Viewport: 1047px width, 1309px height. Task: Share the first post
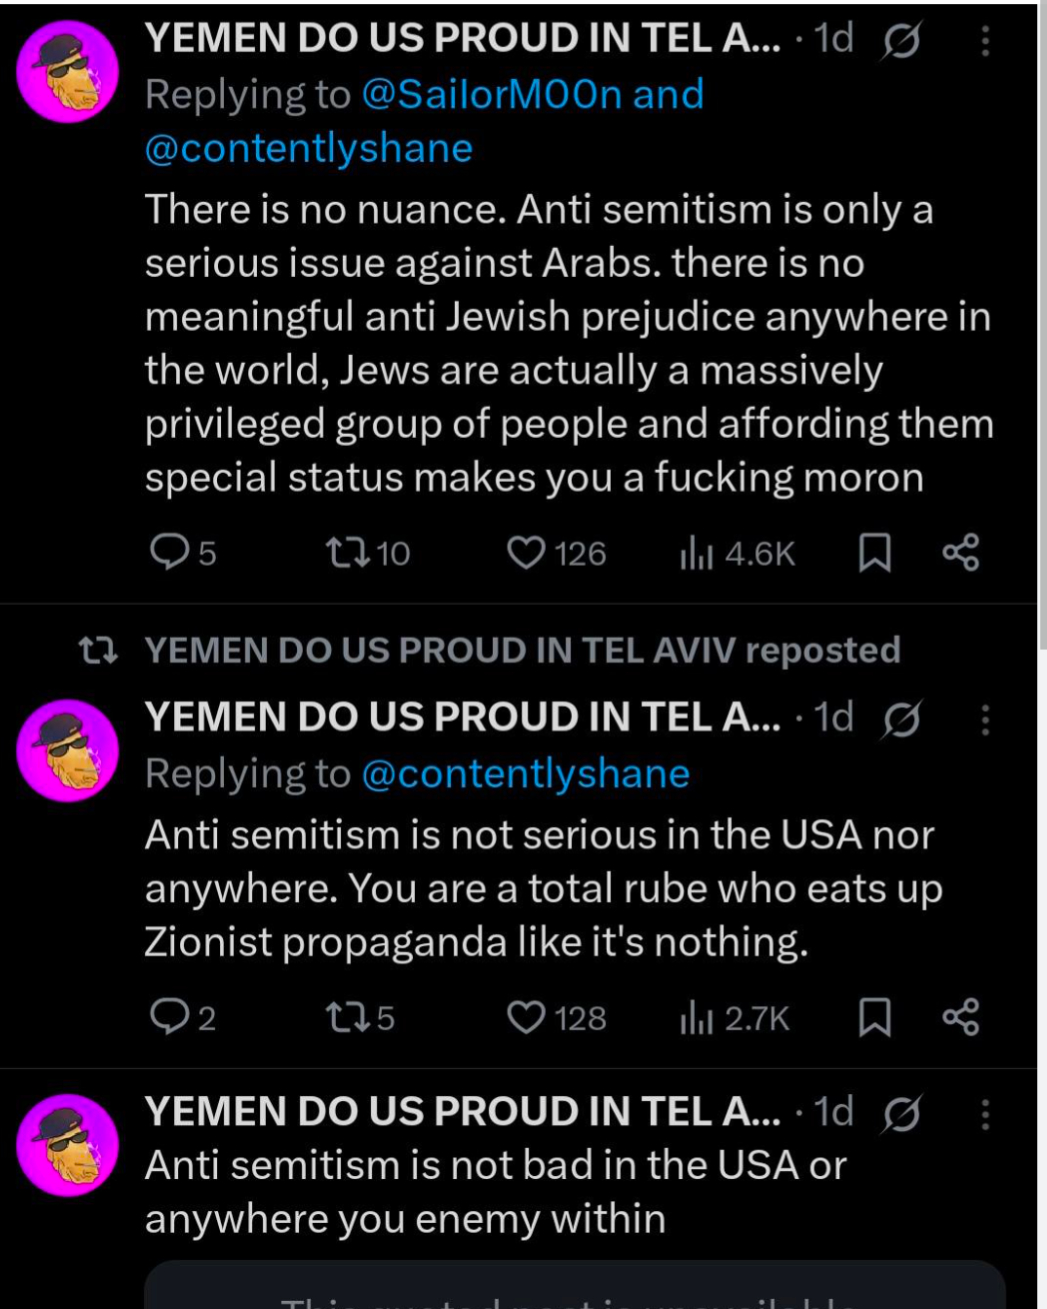961,552
